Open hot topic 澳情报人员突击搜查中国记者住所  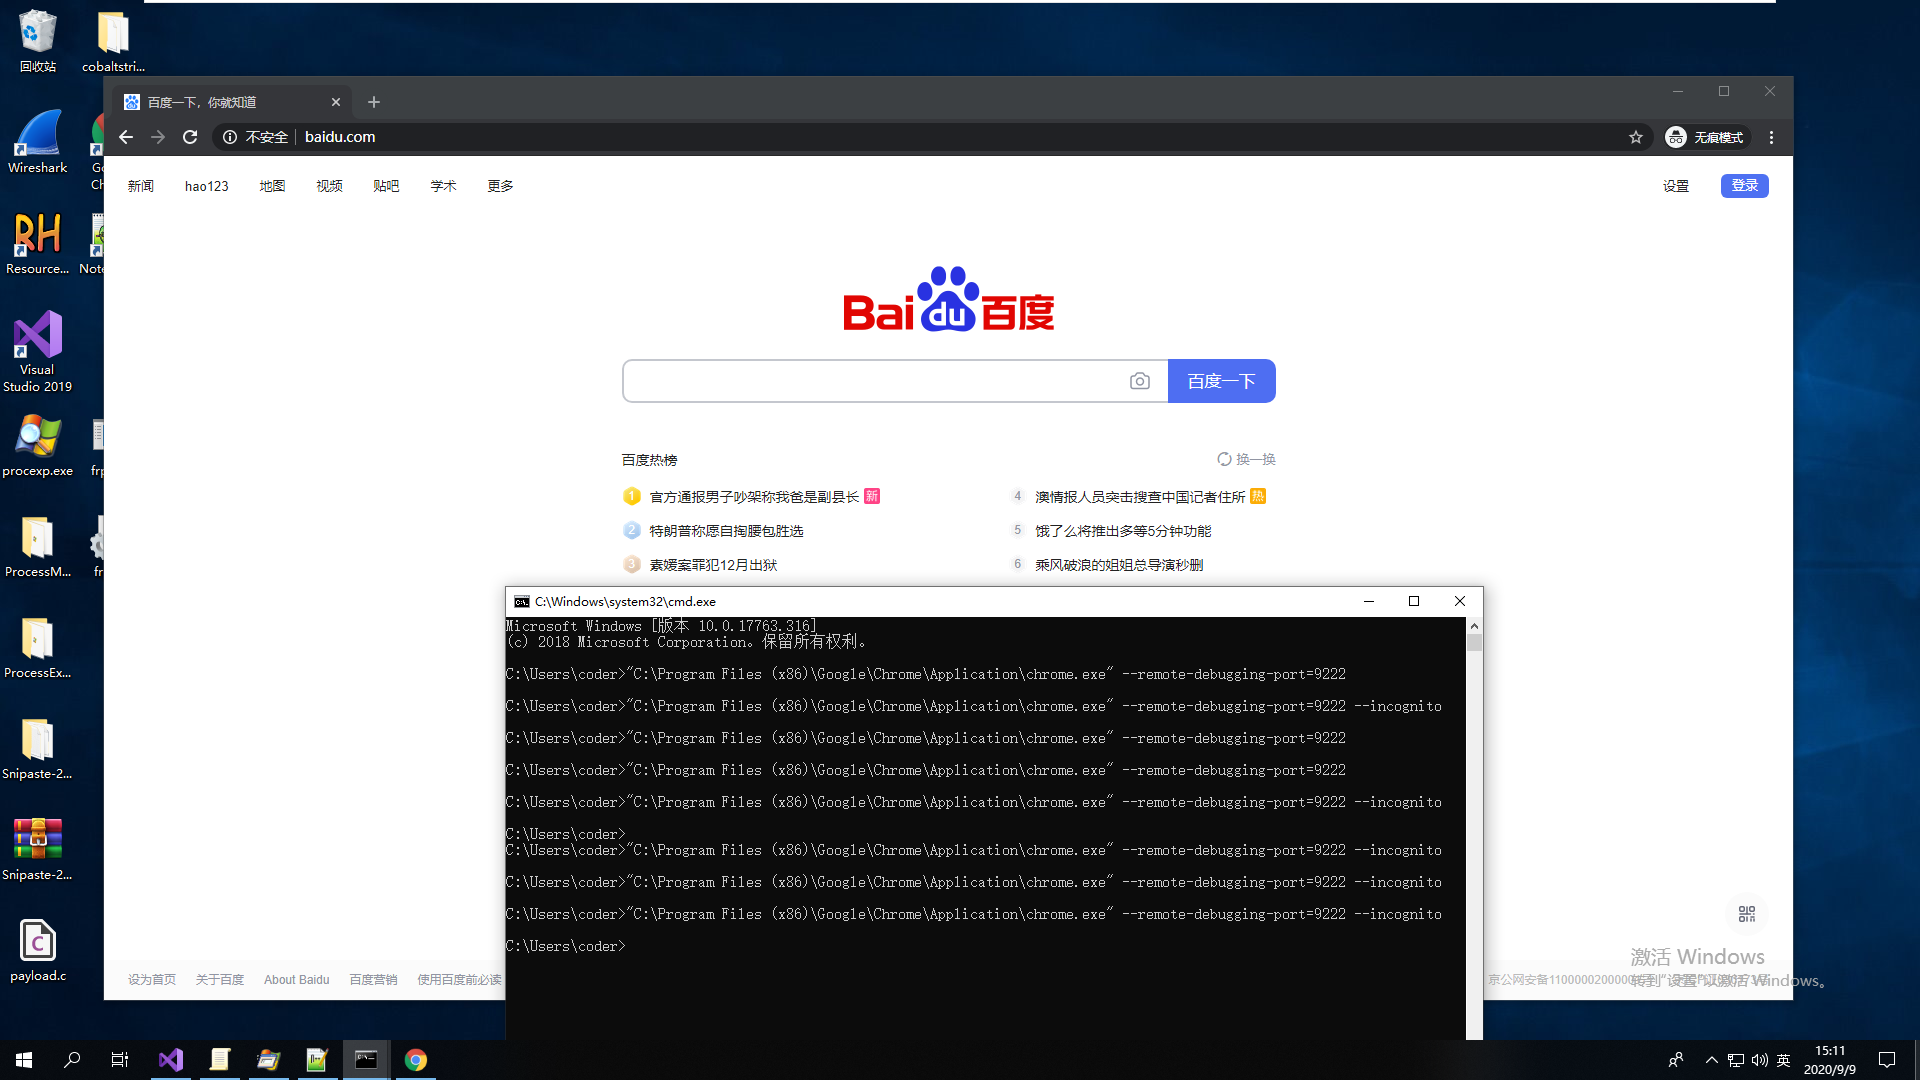(1140, 497)
